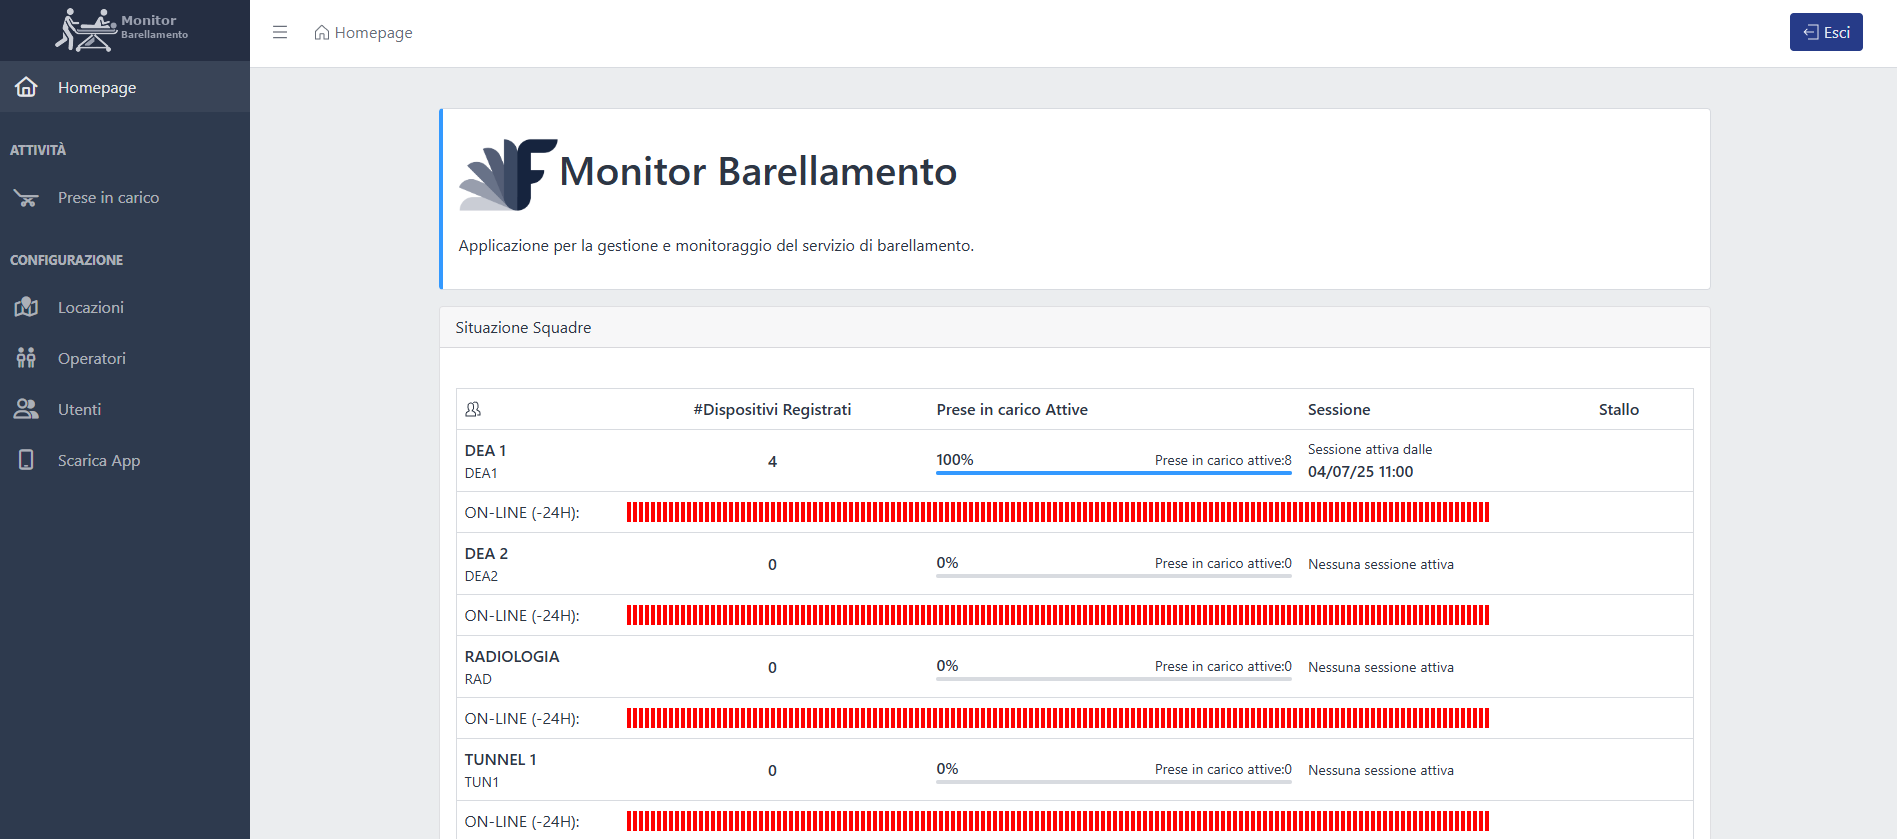Click the RADIOLOGIA progress bar

point(1114,678)
